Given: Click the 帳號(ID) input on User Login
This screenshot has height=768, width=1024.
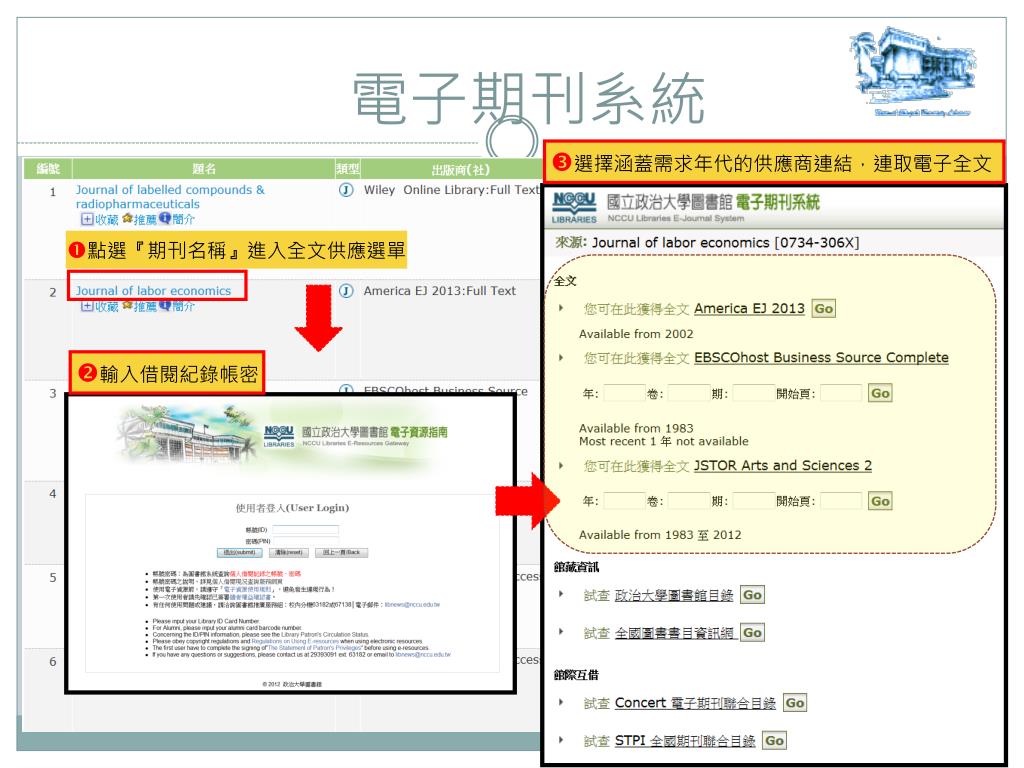Looking at the screenshot, I should [x=305, y=530].
